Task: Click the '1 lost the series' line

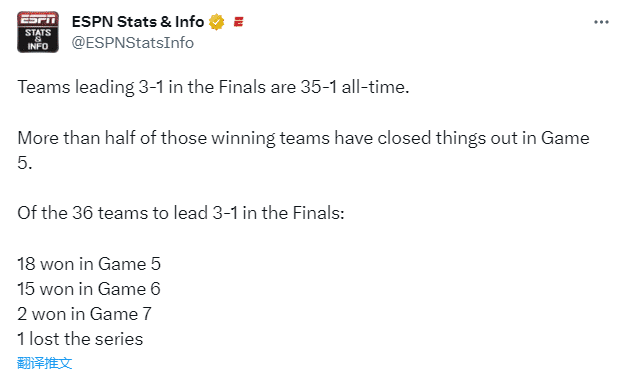Action: 80,339
